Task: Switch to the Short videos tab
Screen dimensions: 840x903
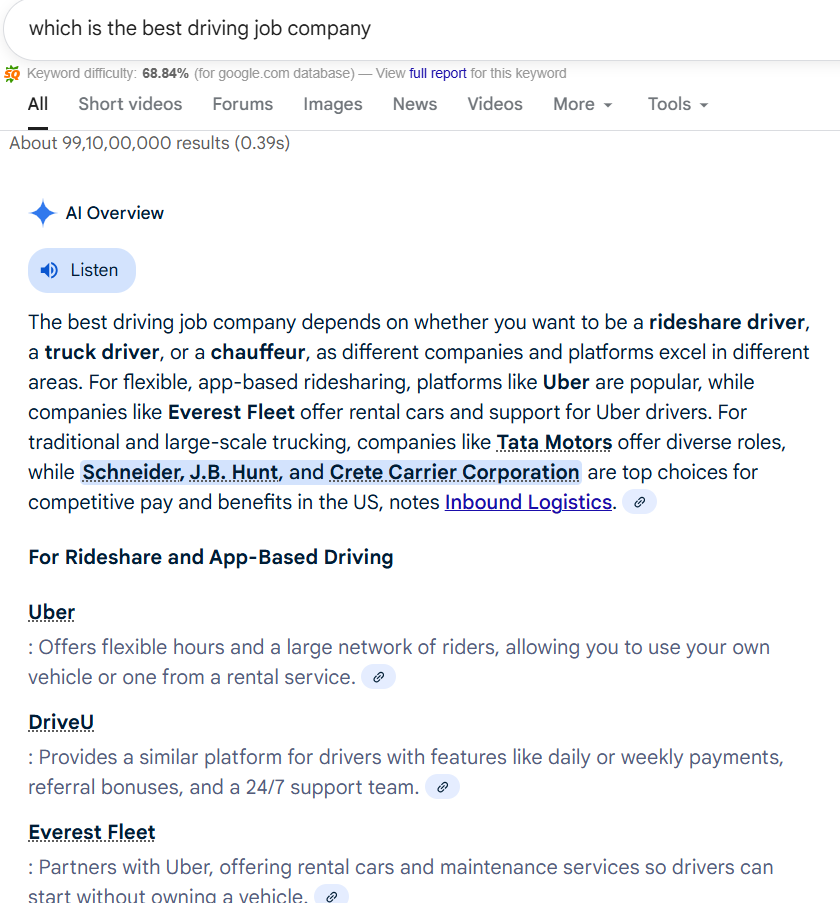Action: (x=130, y=104)
